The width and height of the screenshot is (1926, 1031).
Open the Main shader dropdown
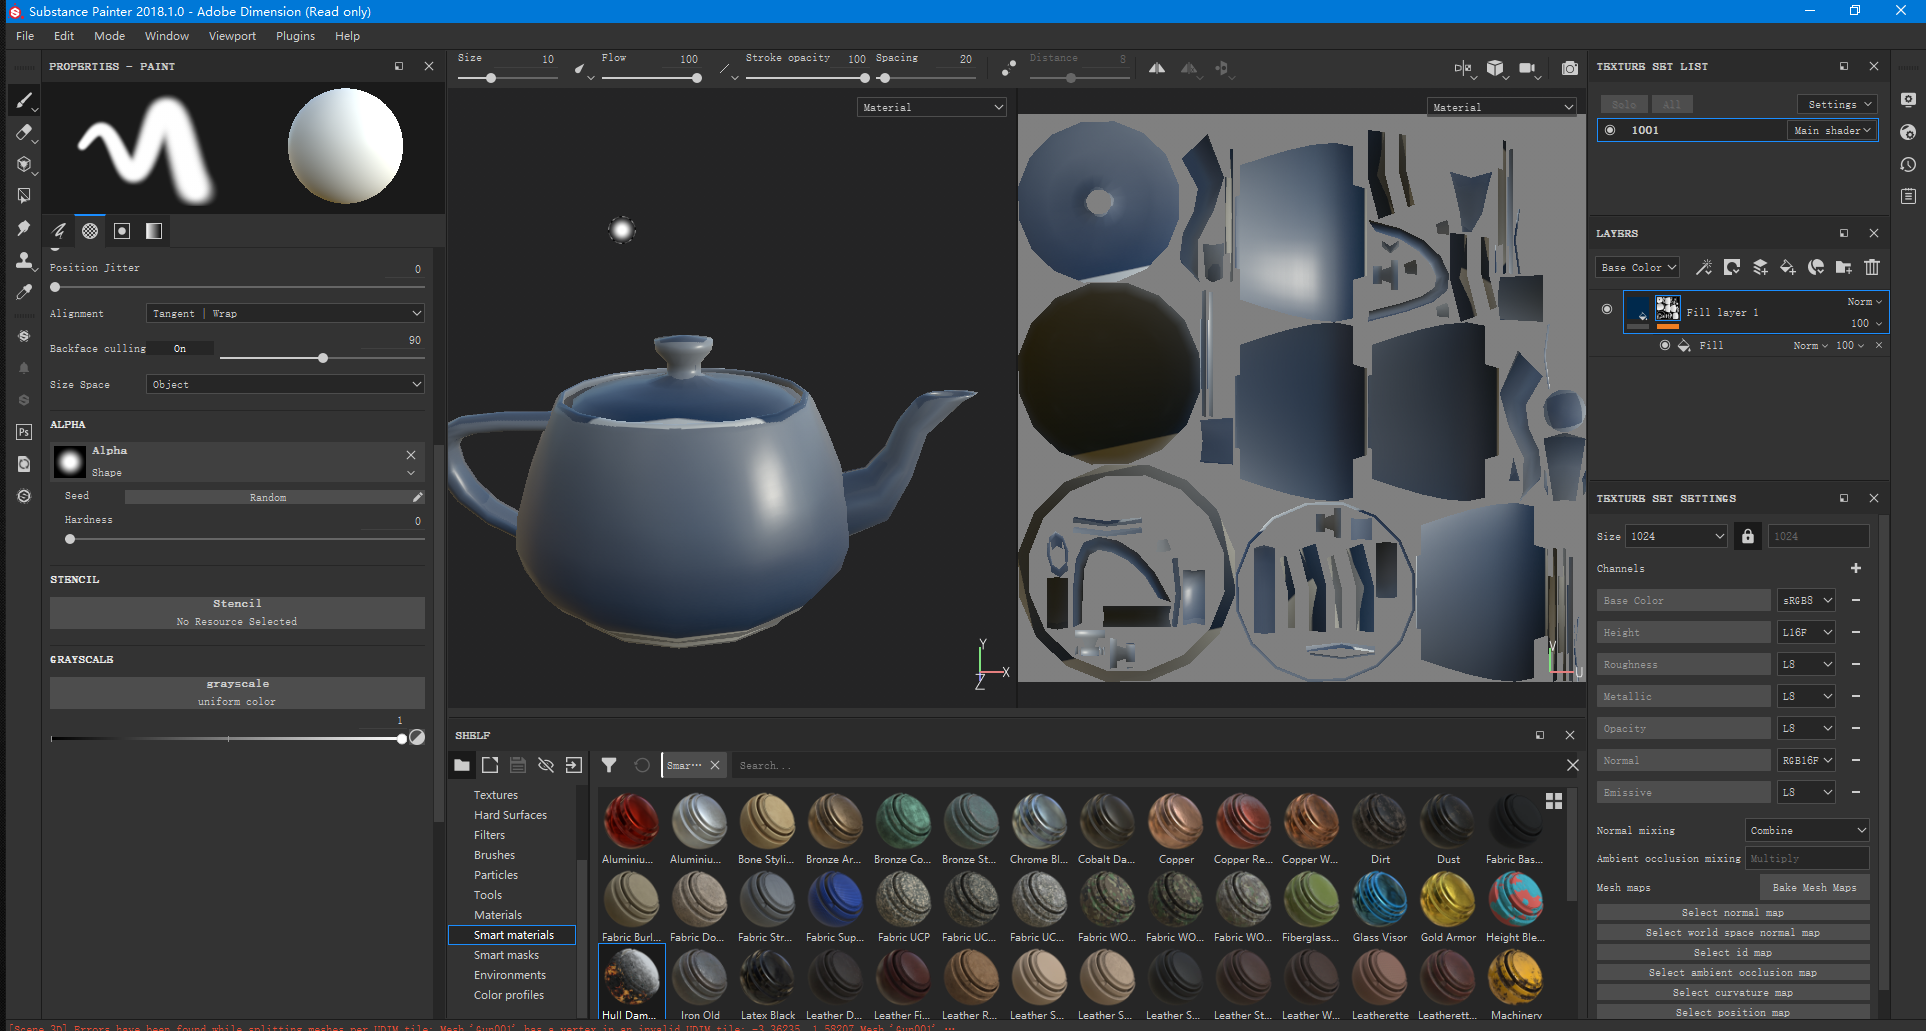coord(1832,130)
